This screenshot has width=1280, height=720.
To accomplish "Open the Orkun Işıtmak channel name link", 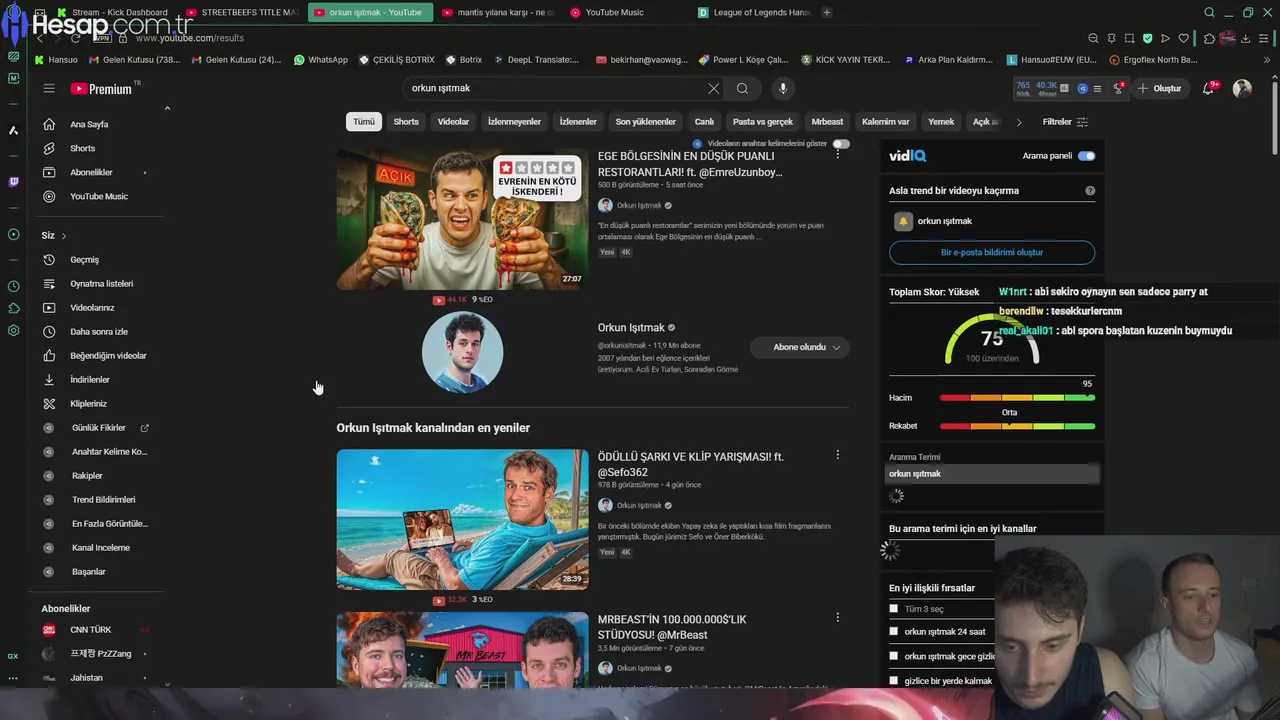I will [631, 328].
